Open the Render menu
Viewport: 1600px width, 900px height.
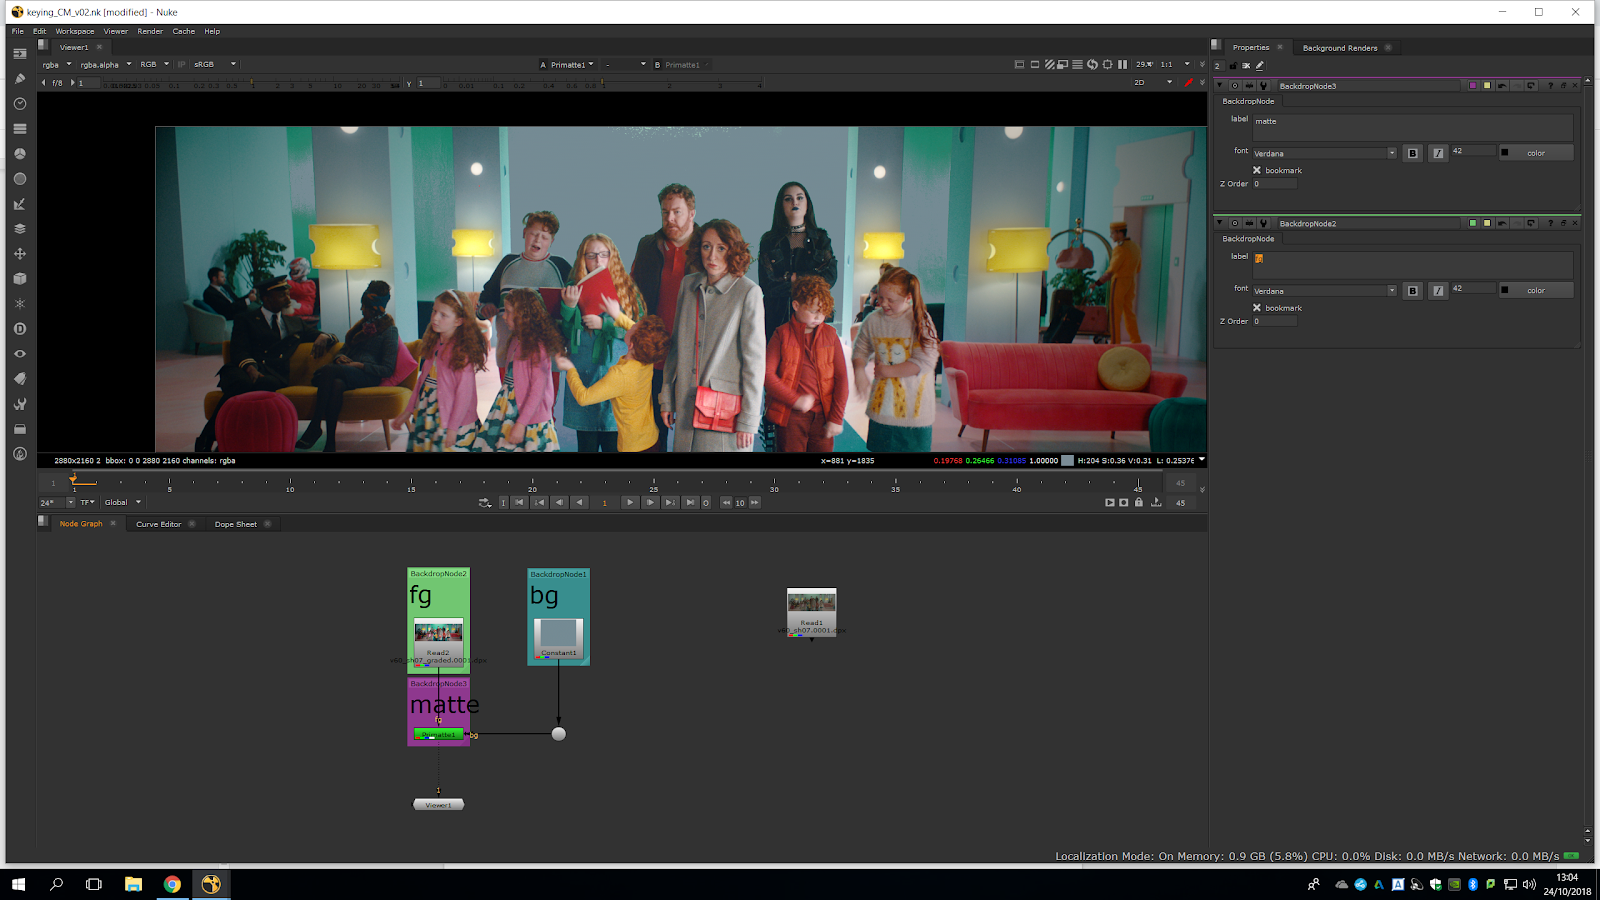click(150, 31)
